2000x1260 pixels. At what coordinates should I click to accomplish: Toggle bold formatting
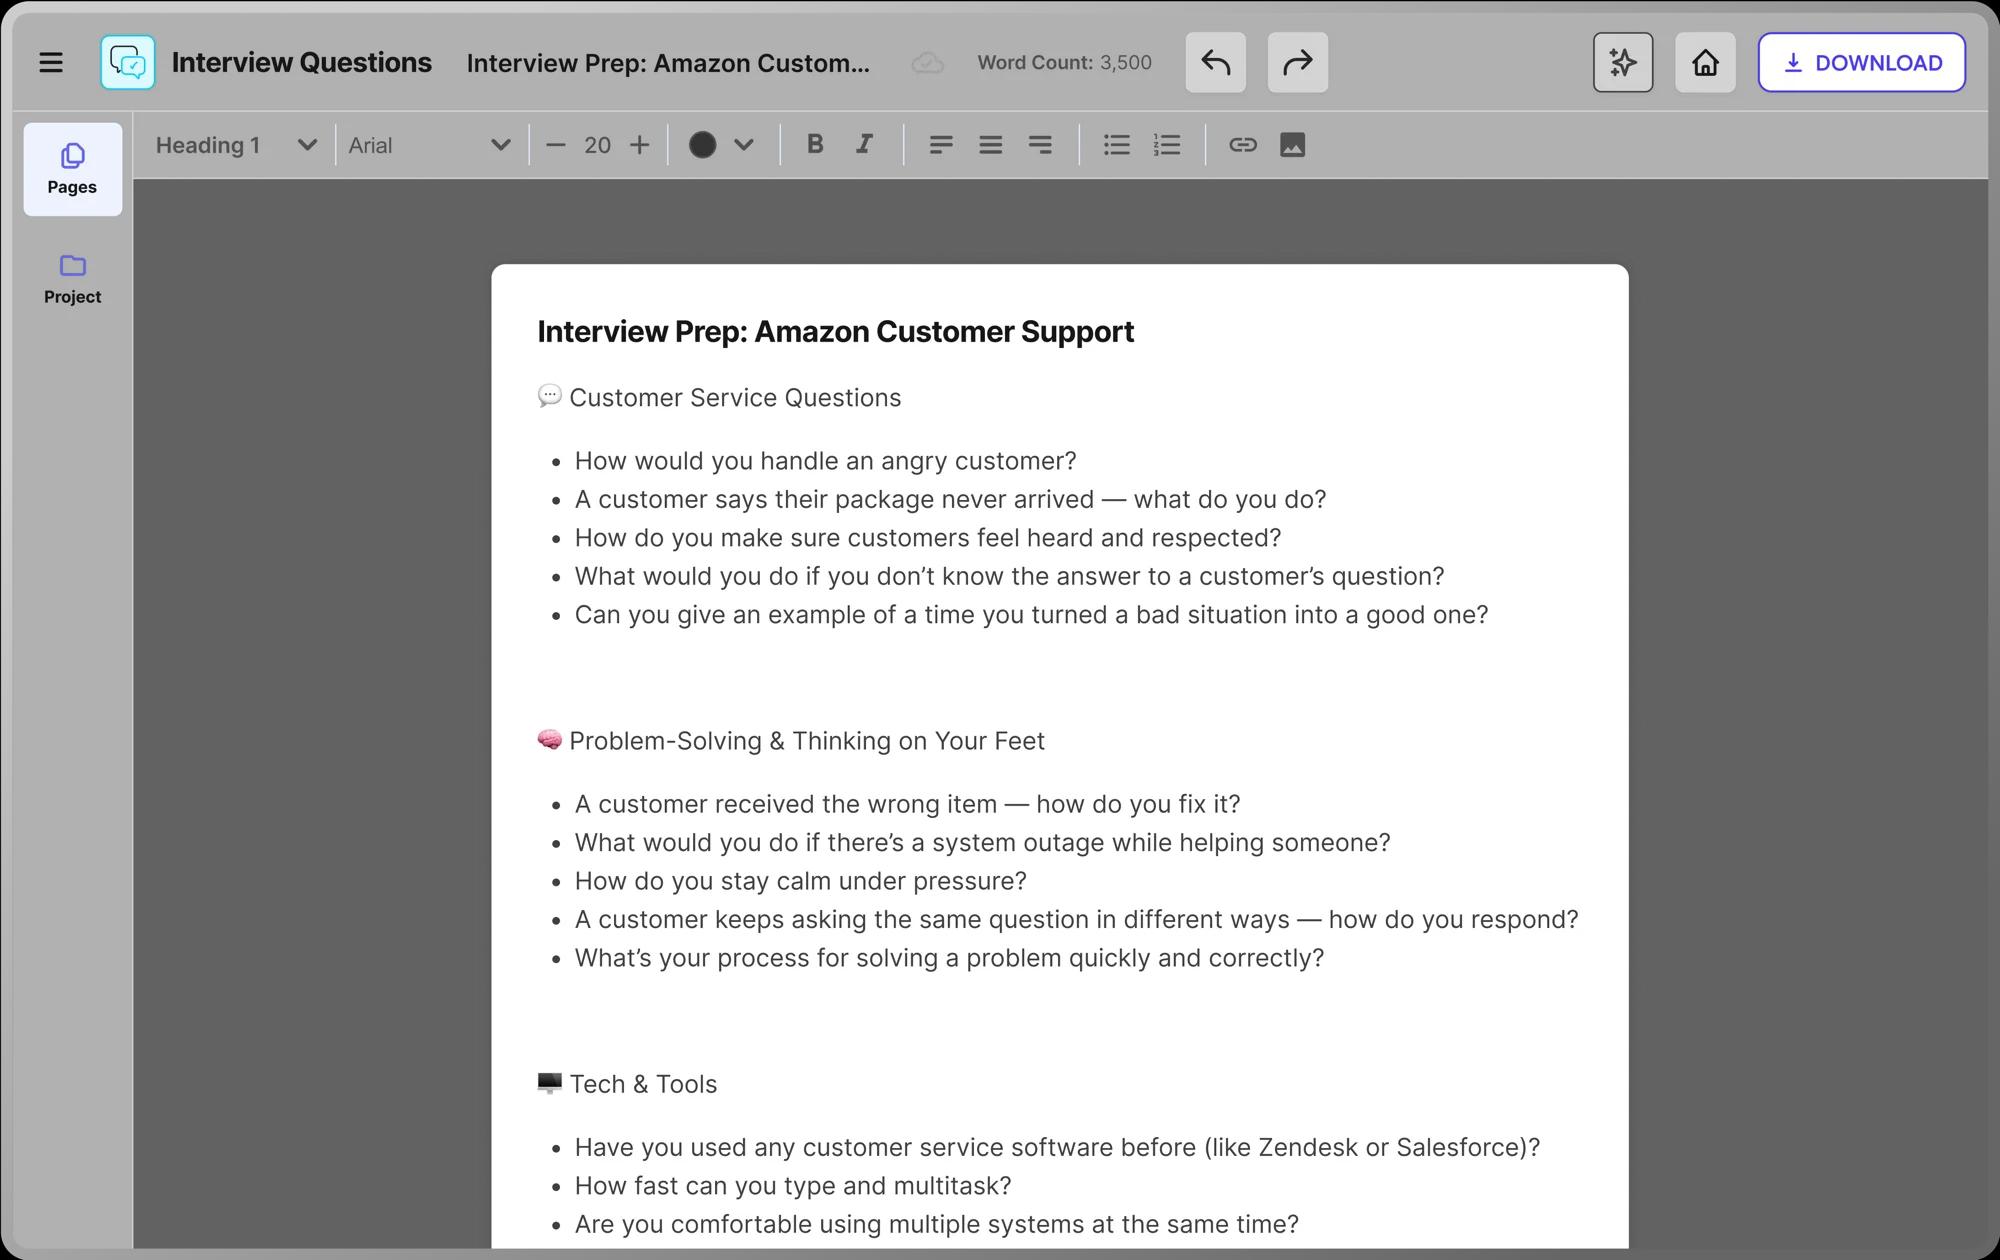point(815,145)
